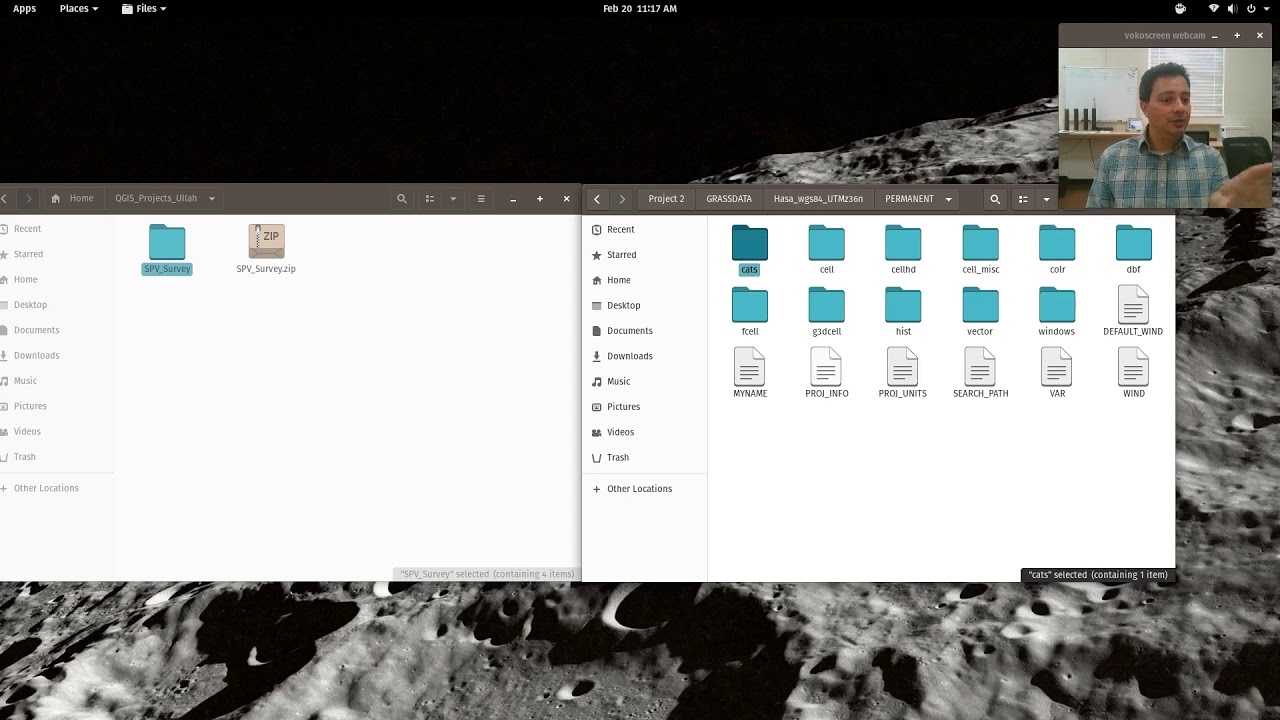This screenshot has width=1280, height=720.
Task: Toggle view mode icon in the PERMANENT window
Action: point(1023,199)
